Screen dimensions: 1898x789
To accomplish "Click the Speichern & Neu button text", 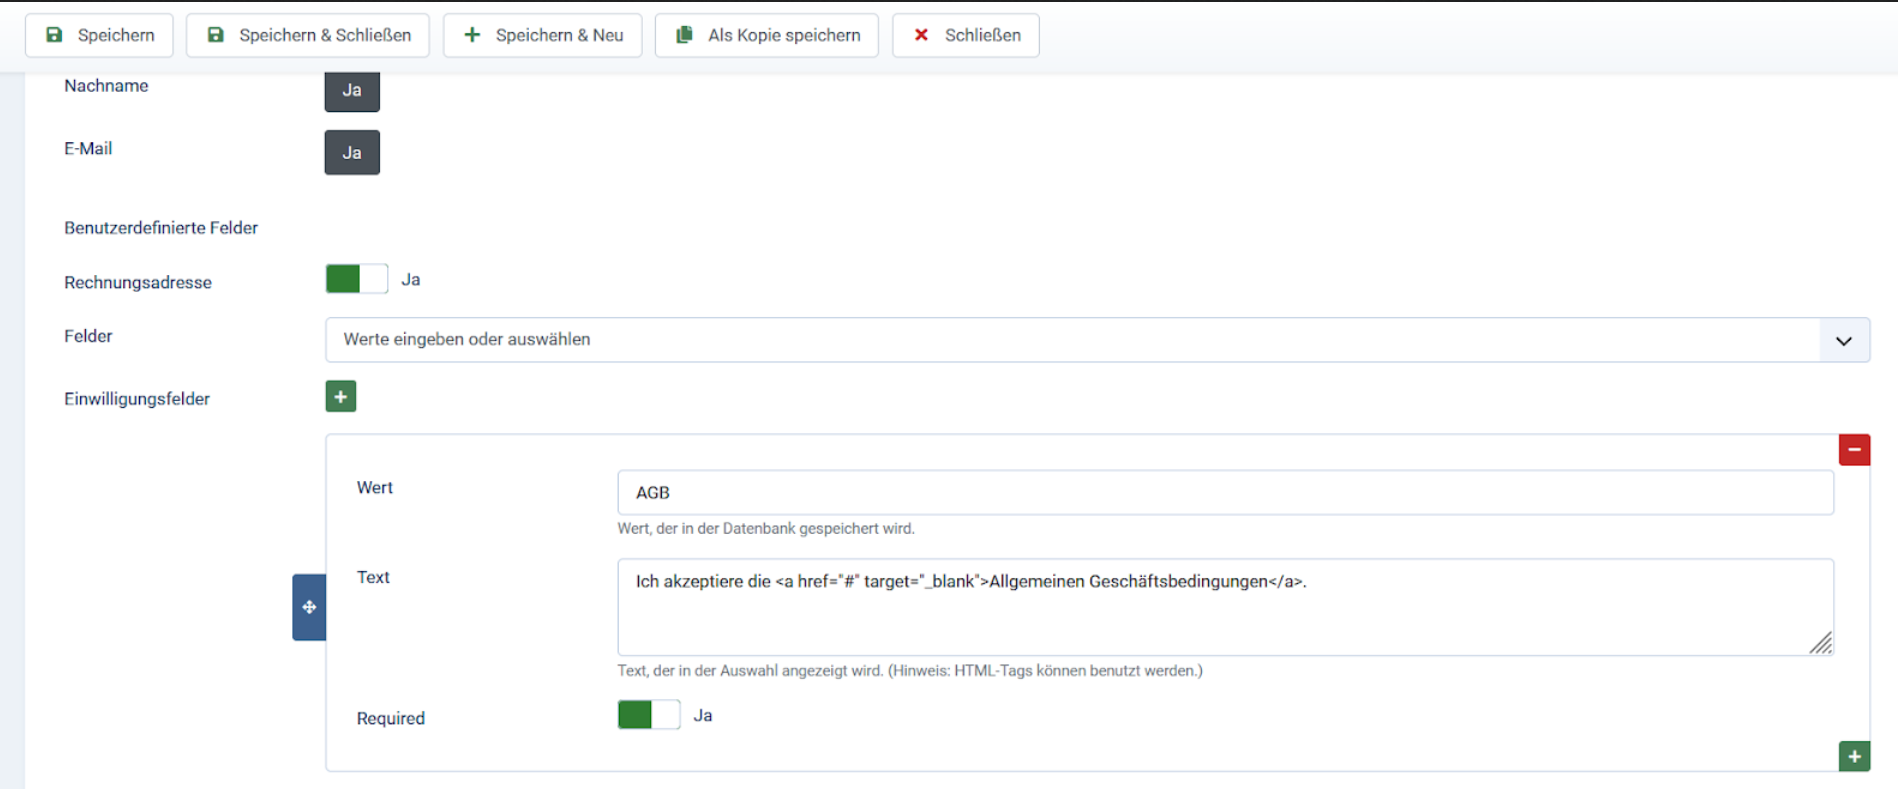I will 559,35.
